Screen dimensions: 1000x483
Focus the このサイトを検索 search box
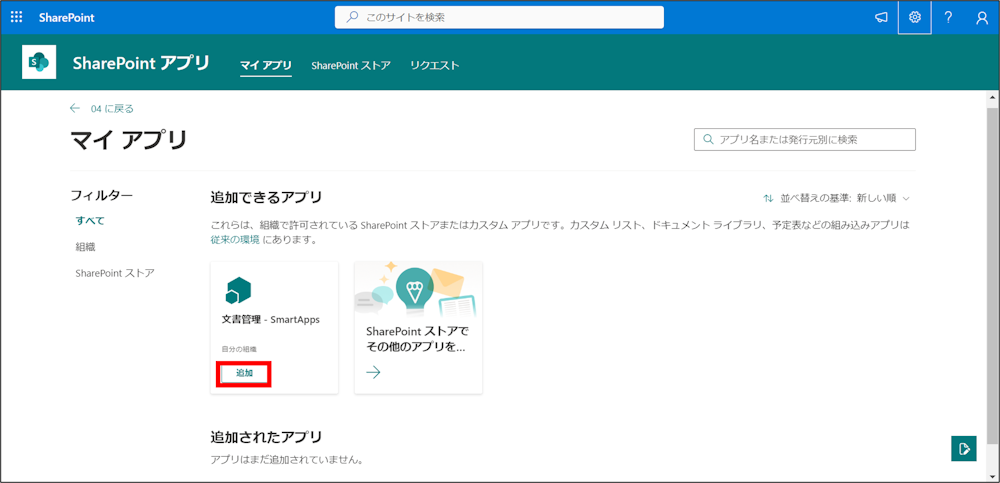(499, 17)
